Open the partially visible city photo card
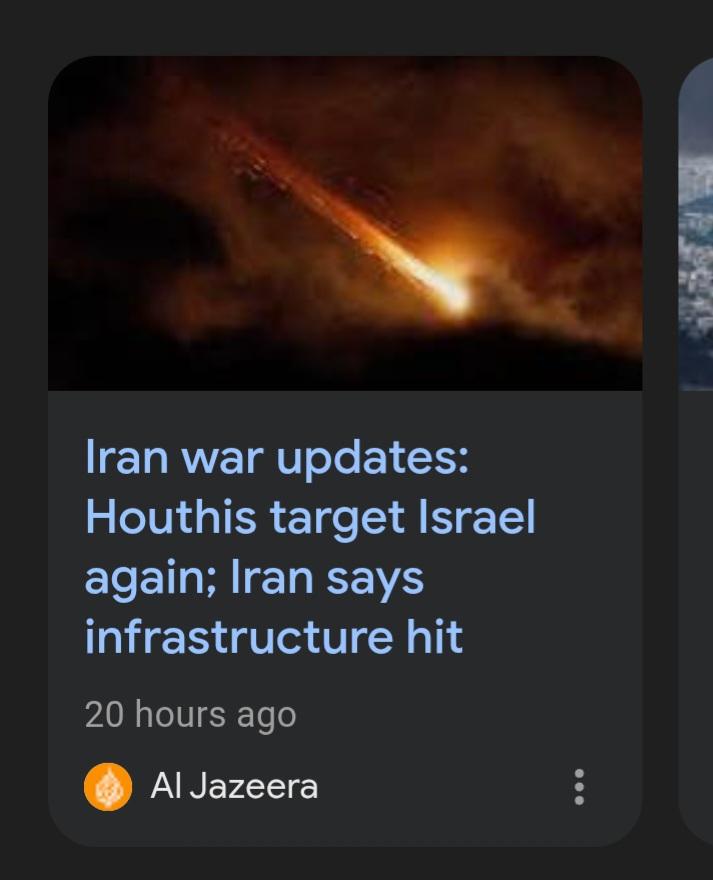The width and height of the screenshot is (713, 880). click(x=696, y=224)
